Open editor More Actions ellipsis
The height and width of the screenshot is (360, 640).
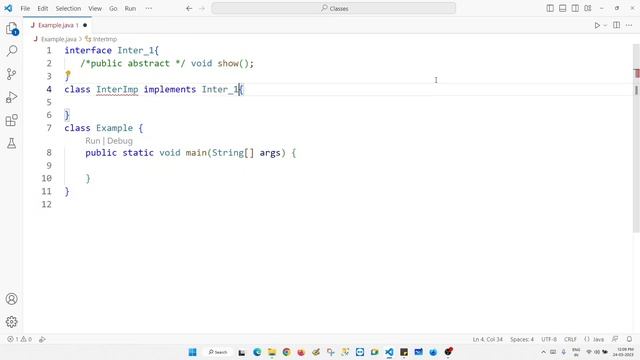click(629, 25)
